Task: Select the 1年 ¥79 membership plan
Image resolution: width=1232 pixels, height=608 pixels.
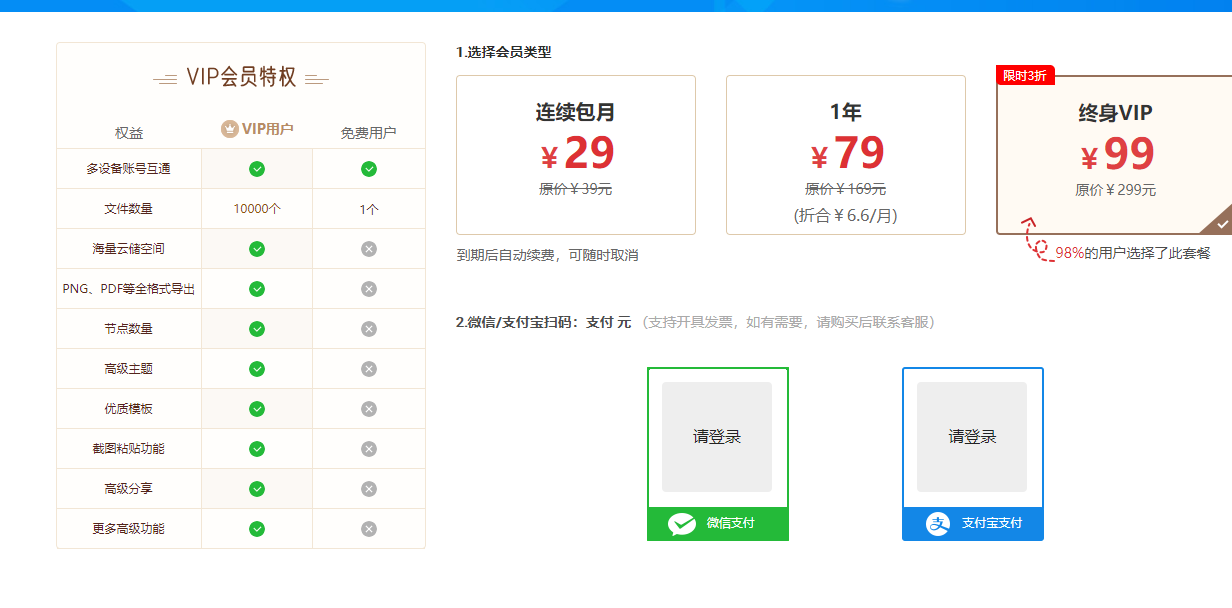Action: [x=845, y=155]
